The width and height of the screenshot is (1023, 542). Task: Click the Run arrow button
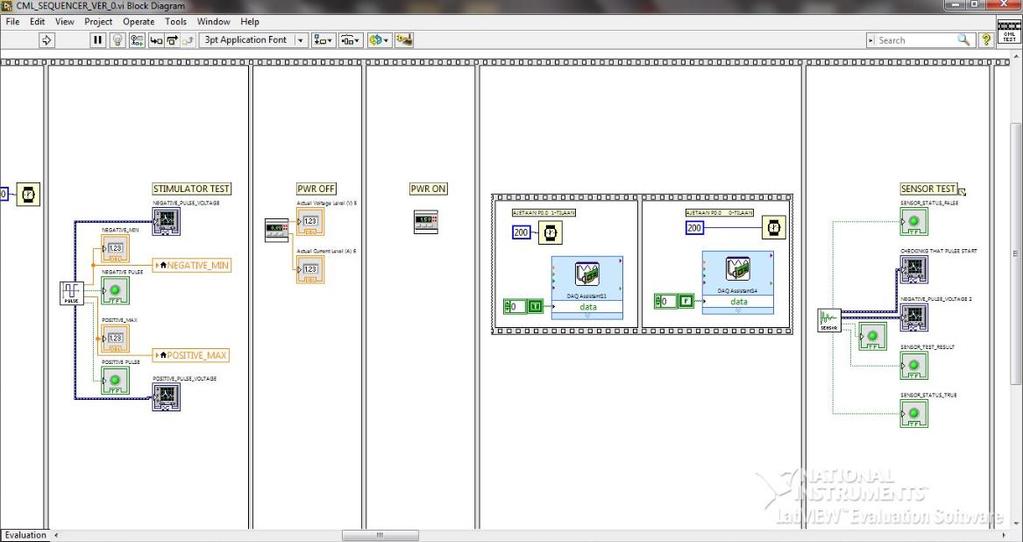coord(47,40)
